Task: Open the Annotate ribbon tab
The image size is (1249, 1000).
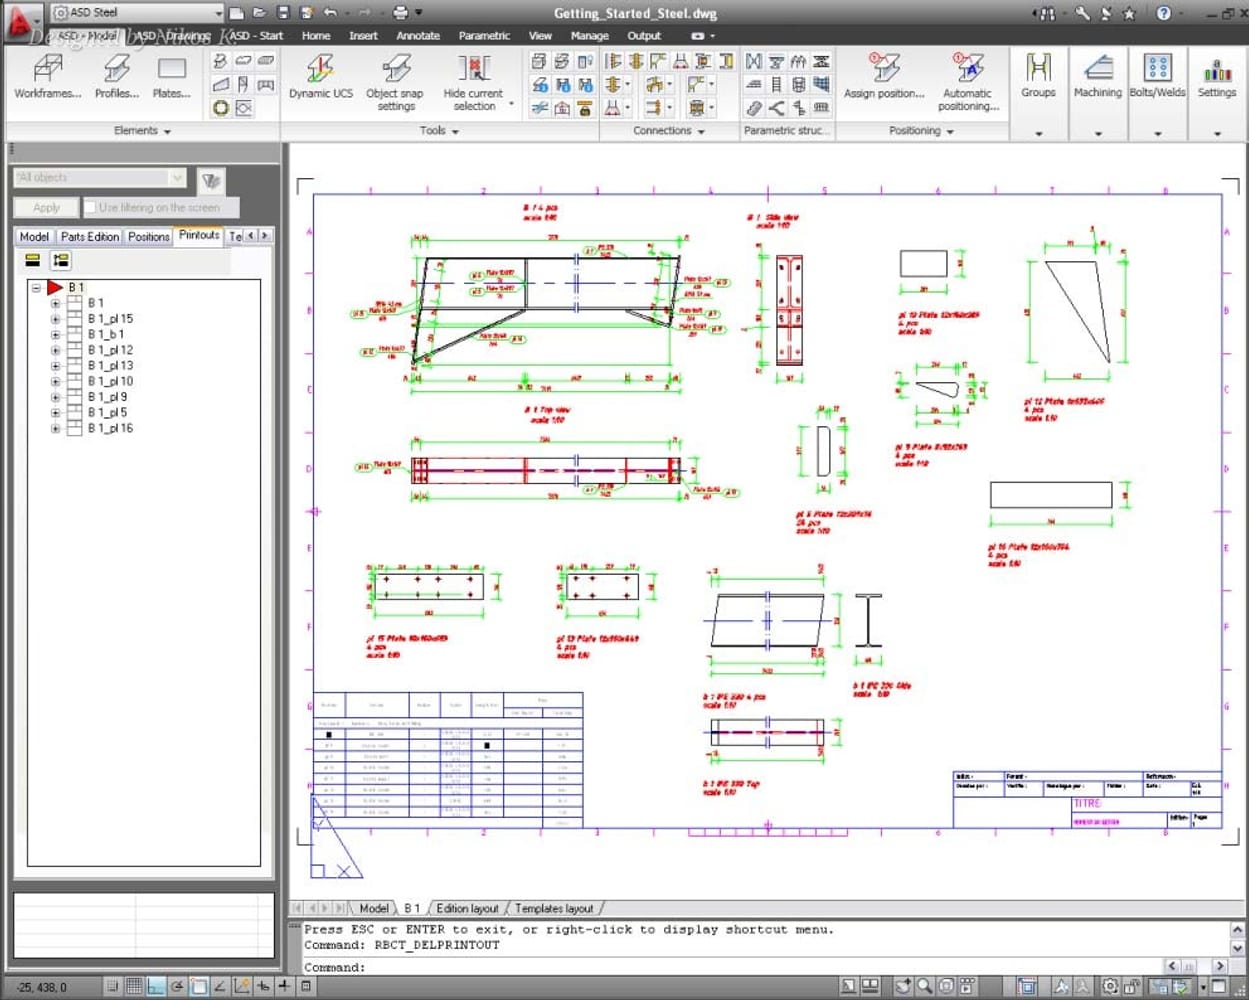Action: 418,36
